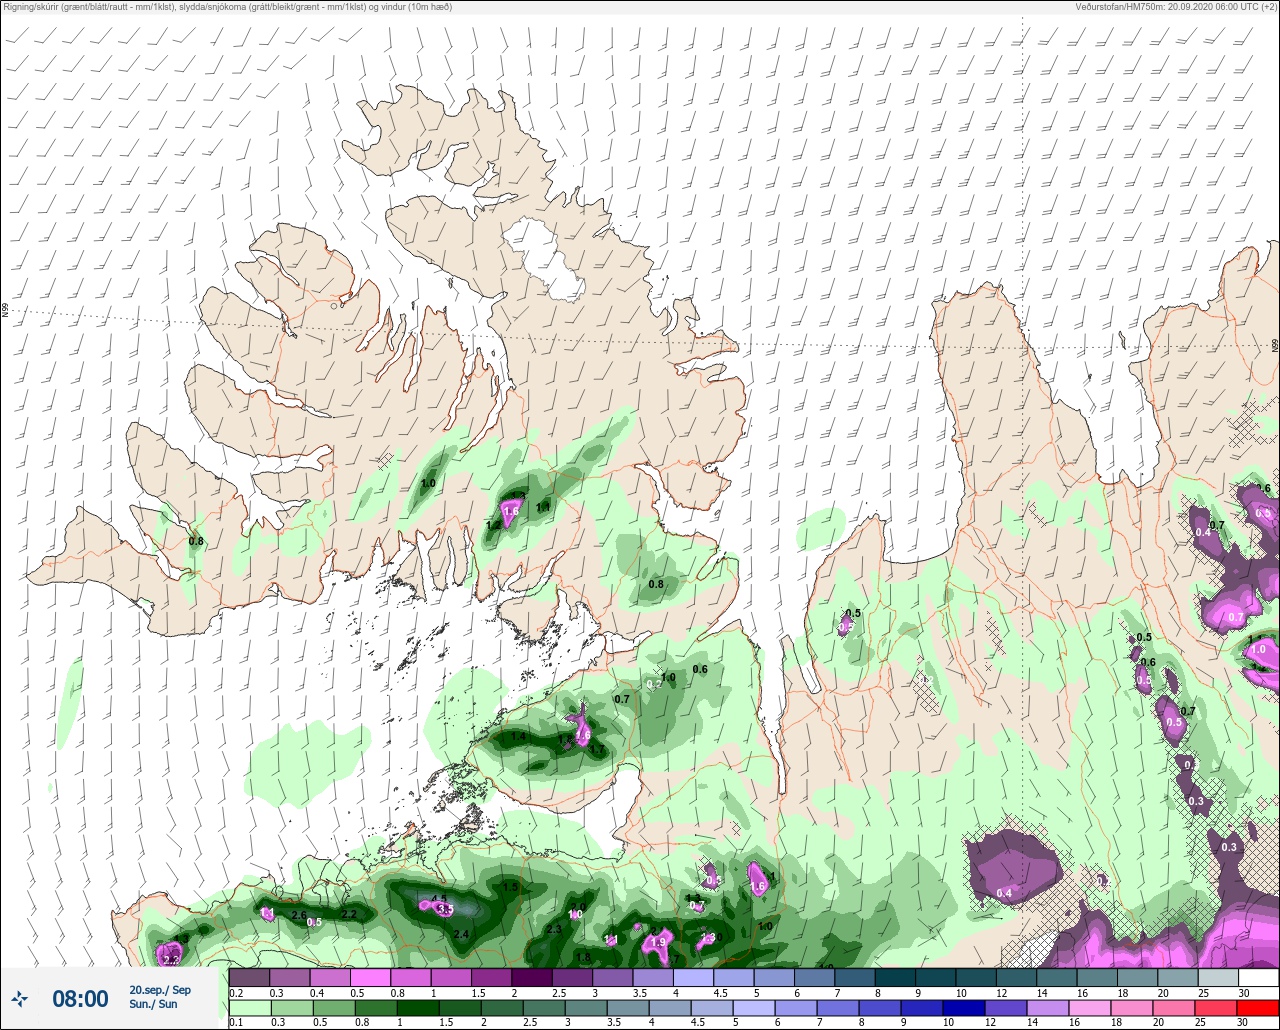Click the N99 label on the right map edge
Screen dimensions: 1280x1030
(1275, 345)
